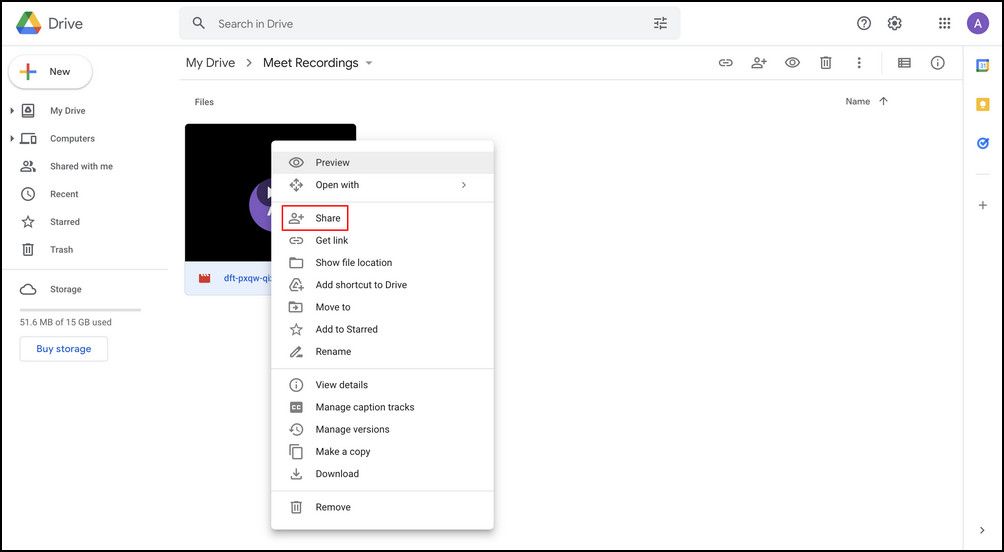Choose Rename in context menu
The image size is (1004, 552).
click(382, 352)
